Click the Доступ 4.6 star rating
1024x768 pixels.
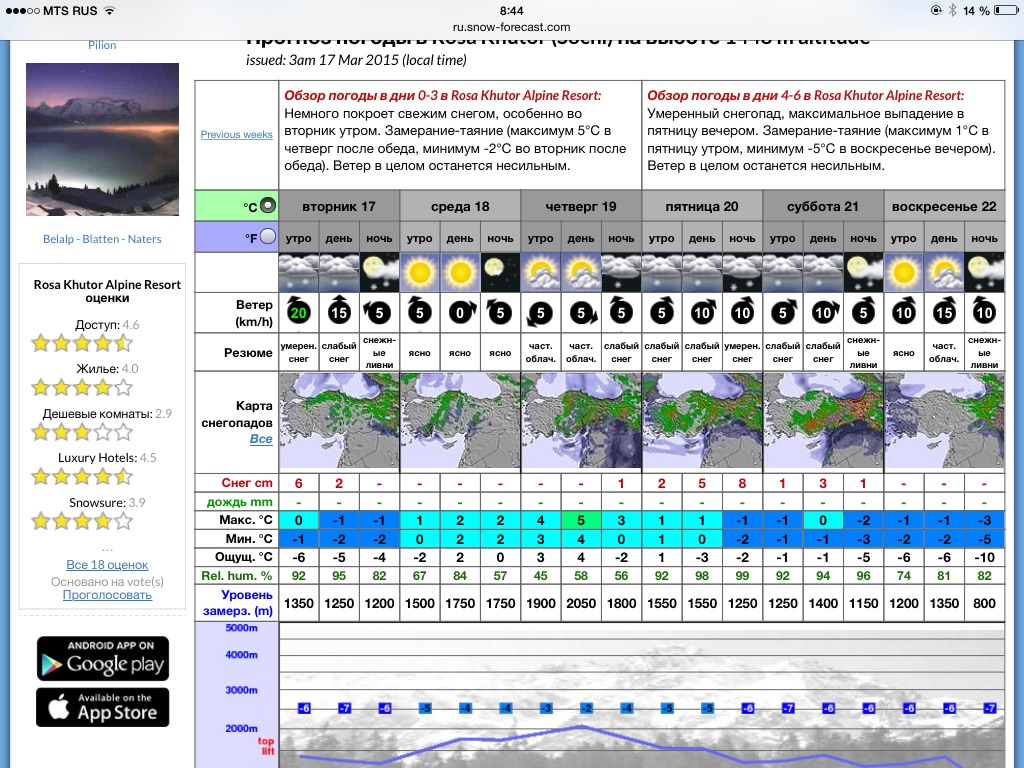82,342
